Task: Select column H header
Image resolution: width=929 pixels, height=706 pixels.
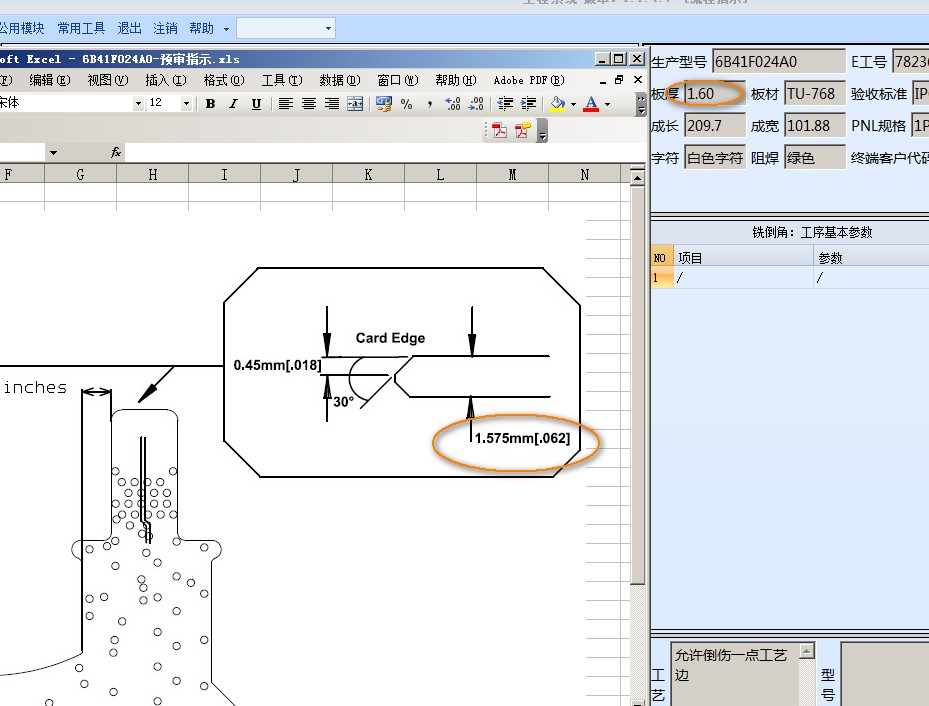Action: [153, 174]
